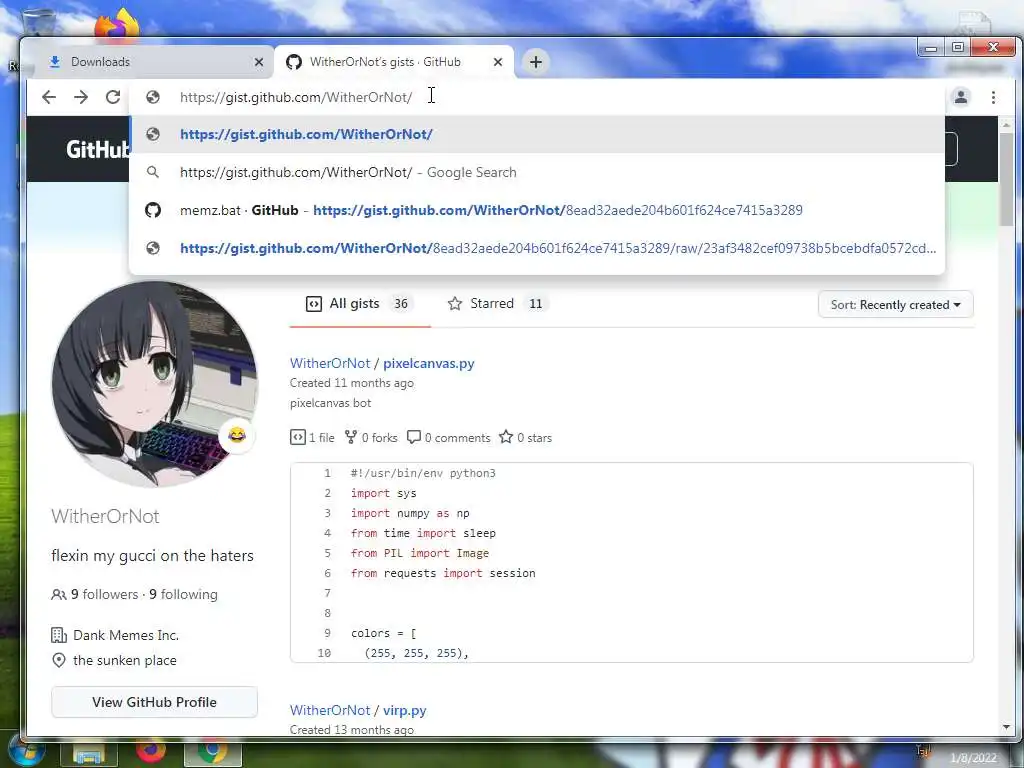Open the WitherOrNot link beside virp.py
This screenshot has height=768, width=1024.
[330, 710]
